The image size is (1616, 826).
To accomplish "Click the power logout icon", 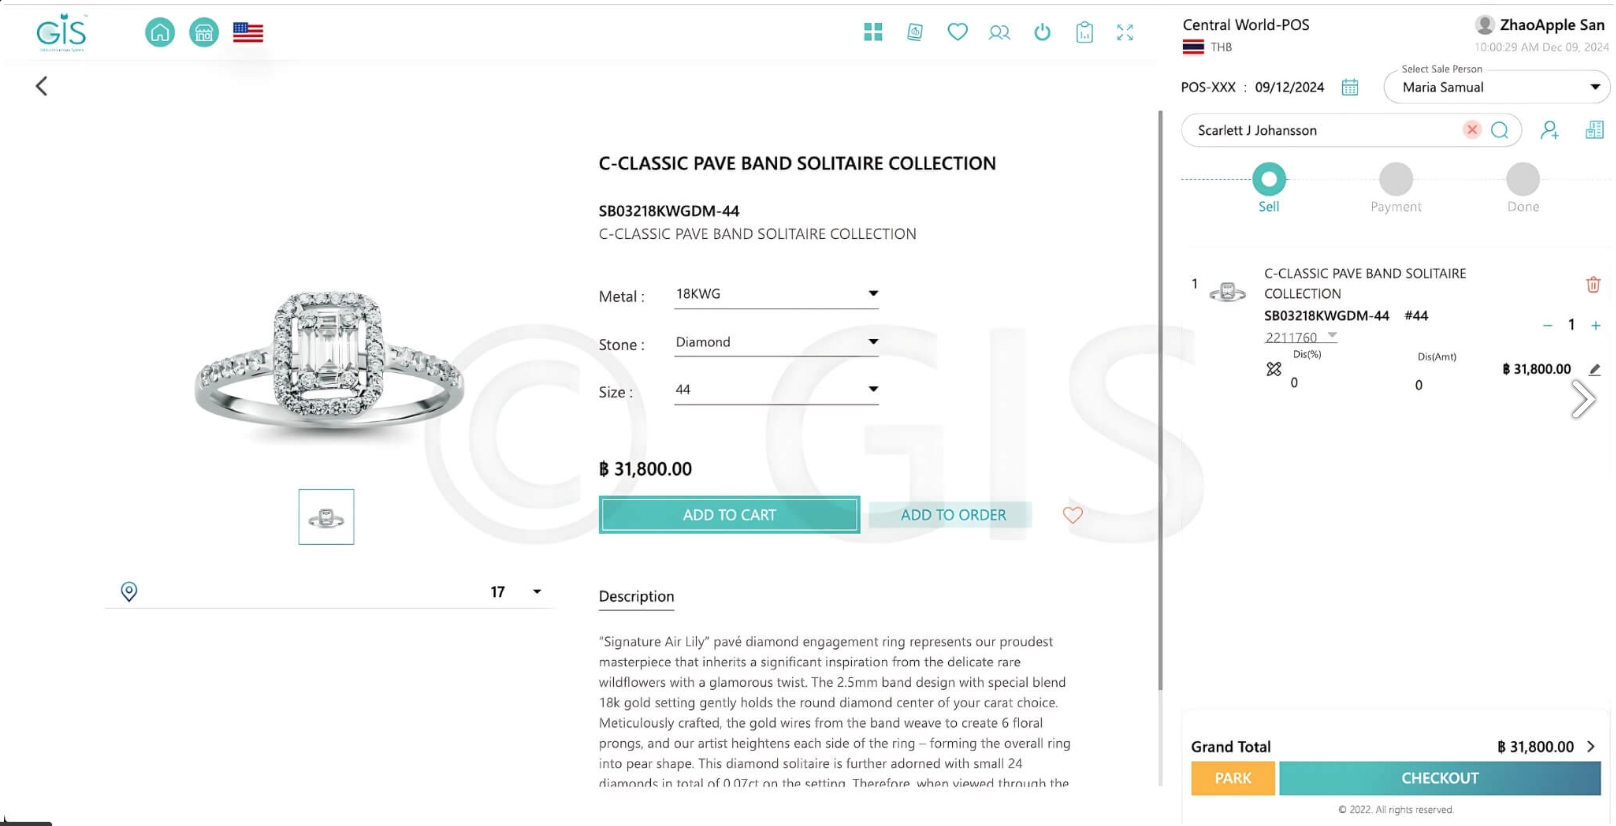I will click(1042, 33).
